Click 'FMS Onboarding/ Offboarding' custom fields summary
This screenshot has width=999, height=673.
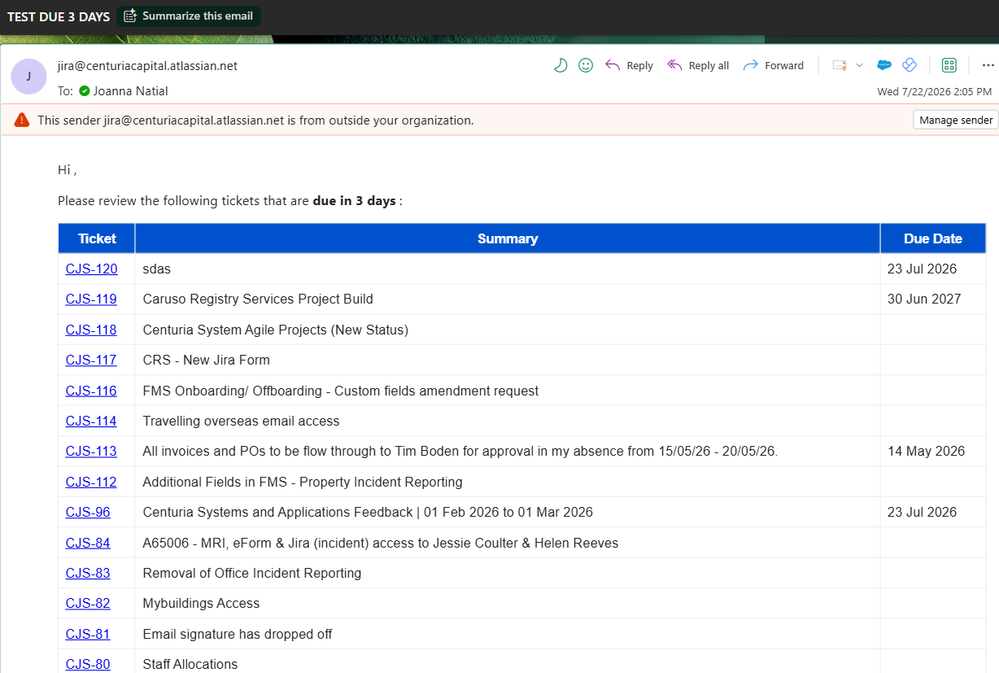pos(340,391)
